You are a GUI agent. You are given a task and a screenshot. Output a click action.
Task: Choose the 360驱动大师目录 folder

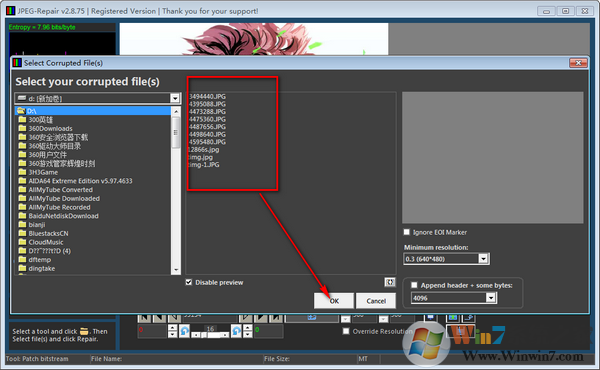coord(55,146)
